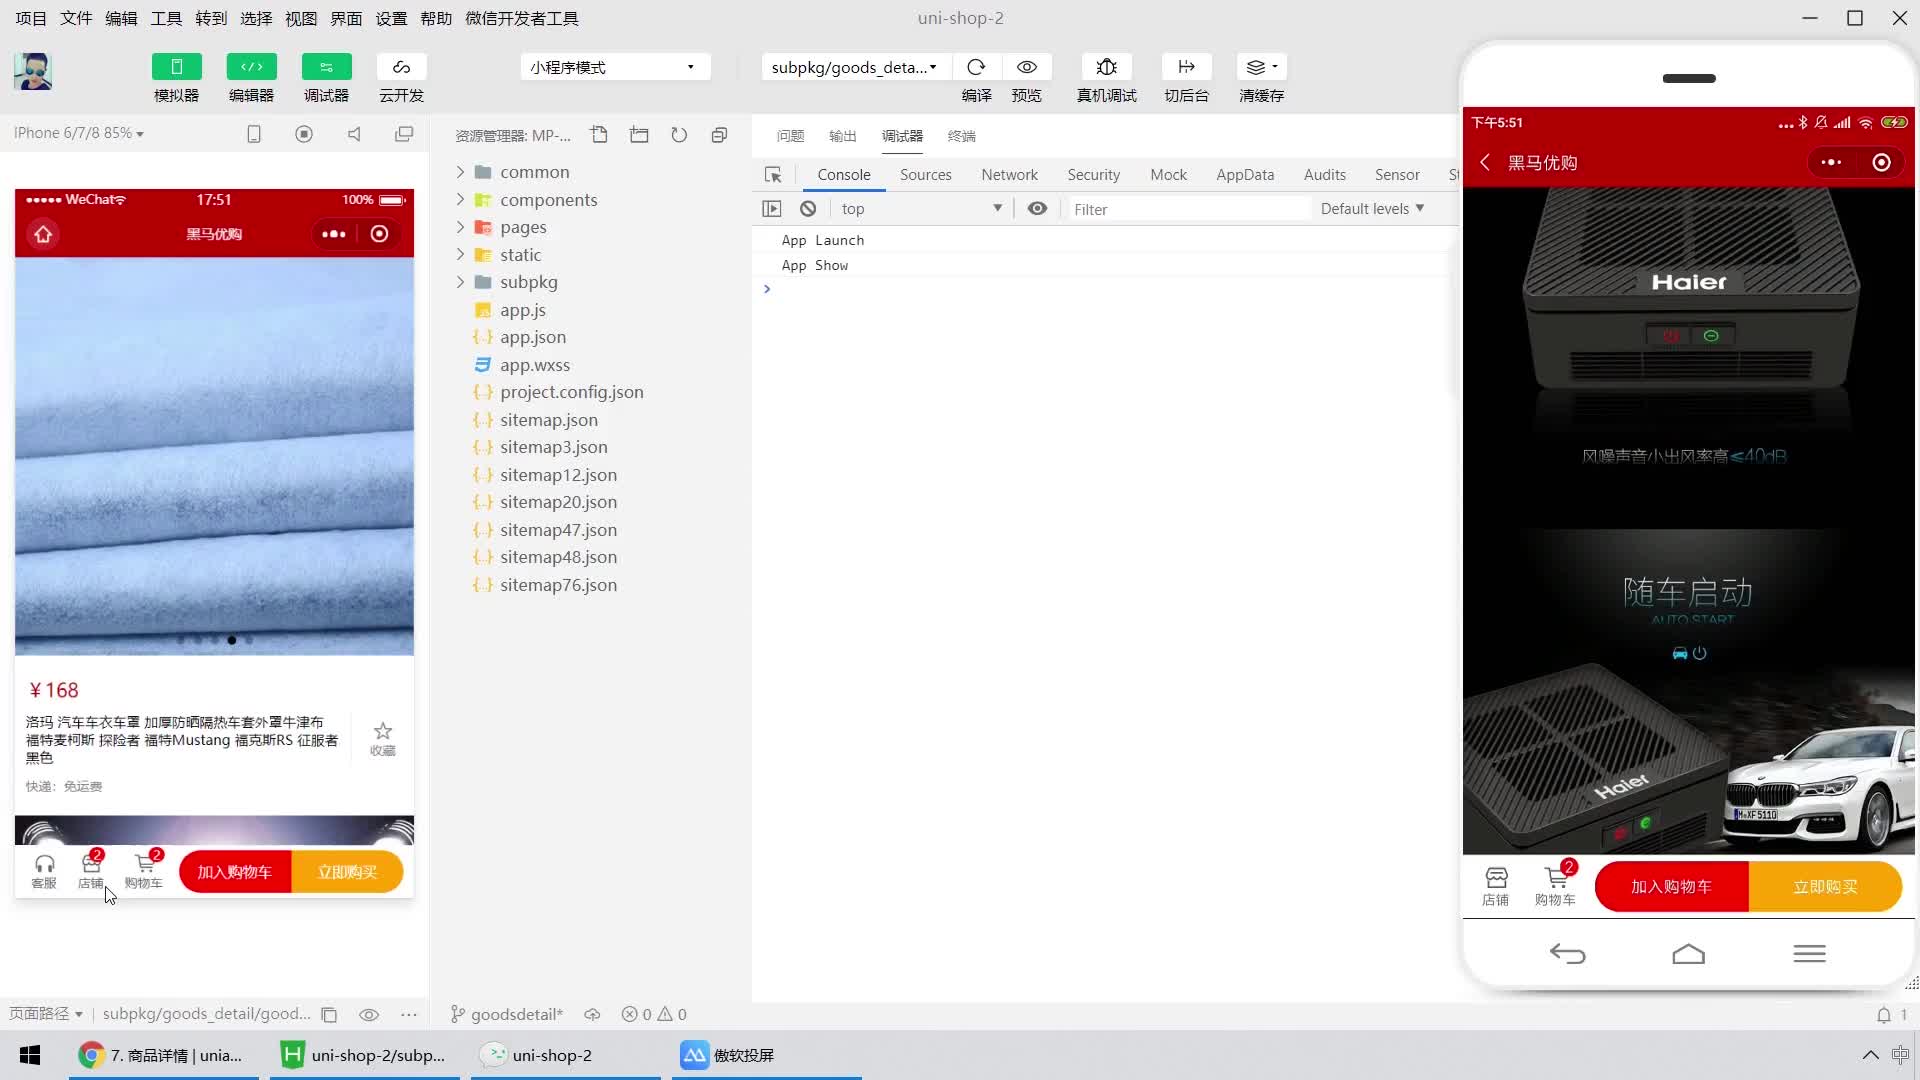This screenshot has width=1920, height=1080.
Task: Click the goodsdetail* git branch
Action: pyautogui.click(x=507, y=1014)
